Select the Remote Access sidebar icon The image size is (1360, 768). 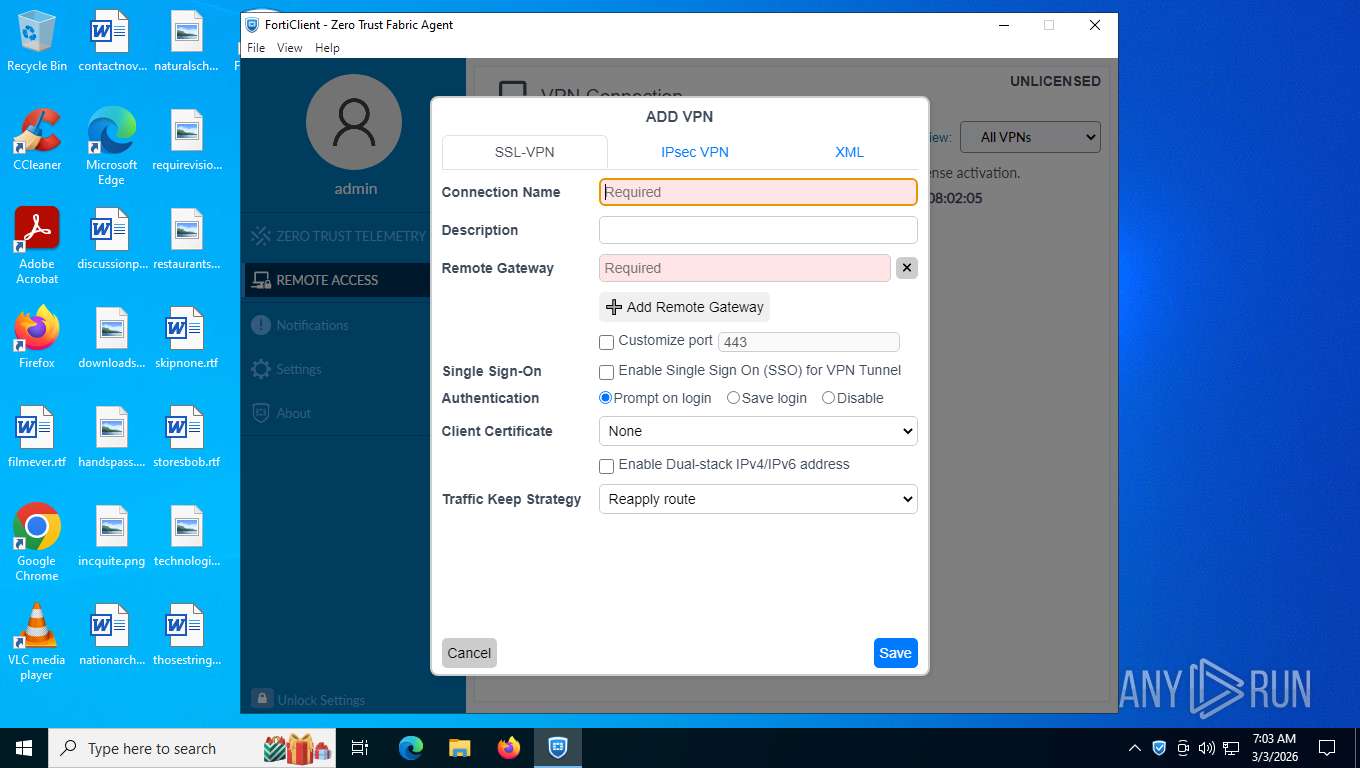point(261,280)
